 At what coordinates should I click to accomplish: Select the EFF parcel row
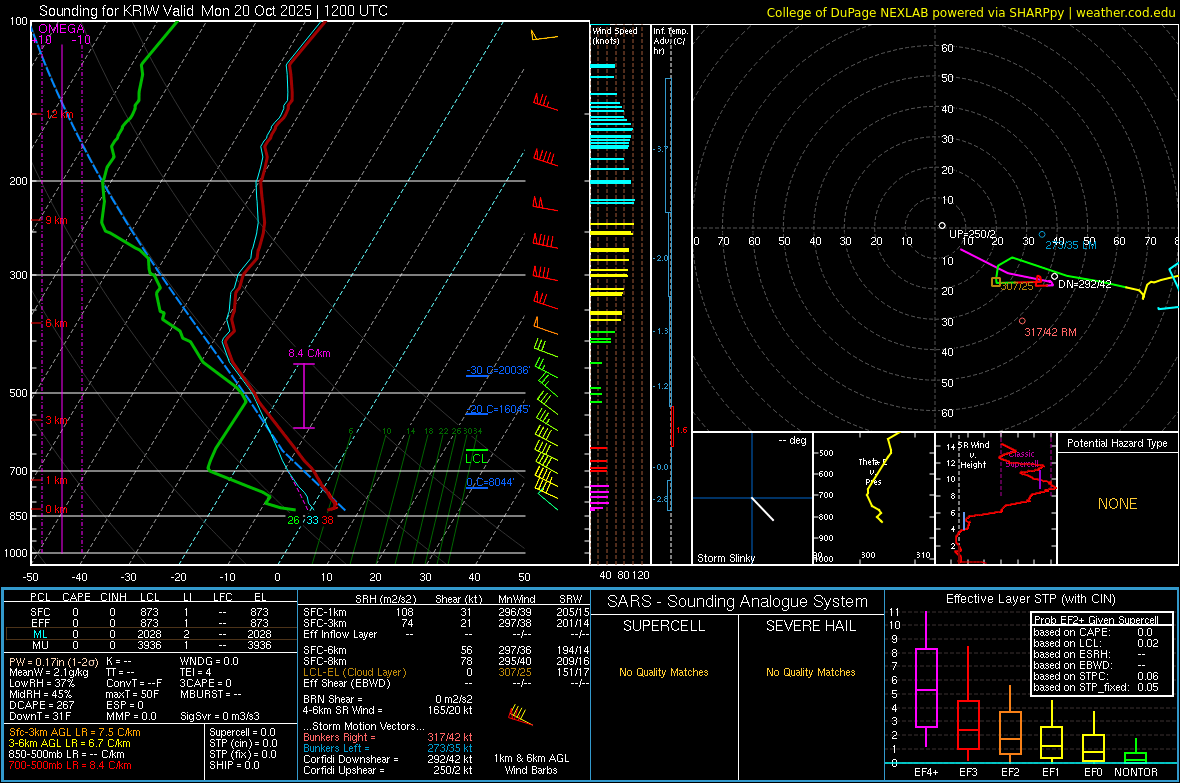click(x=149, y=623)
